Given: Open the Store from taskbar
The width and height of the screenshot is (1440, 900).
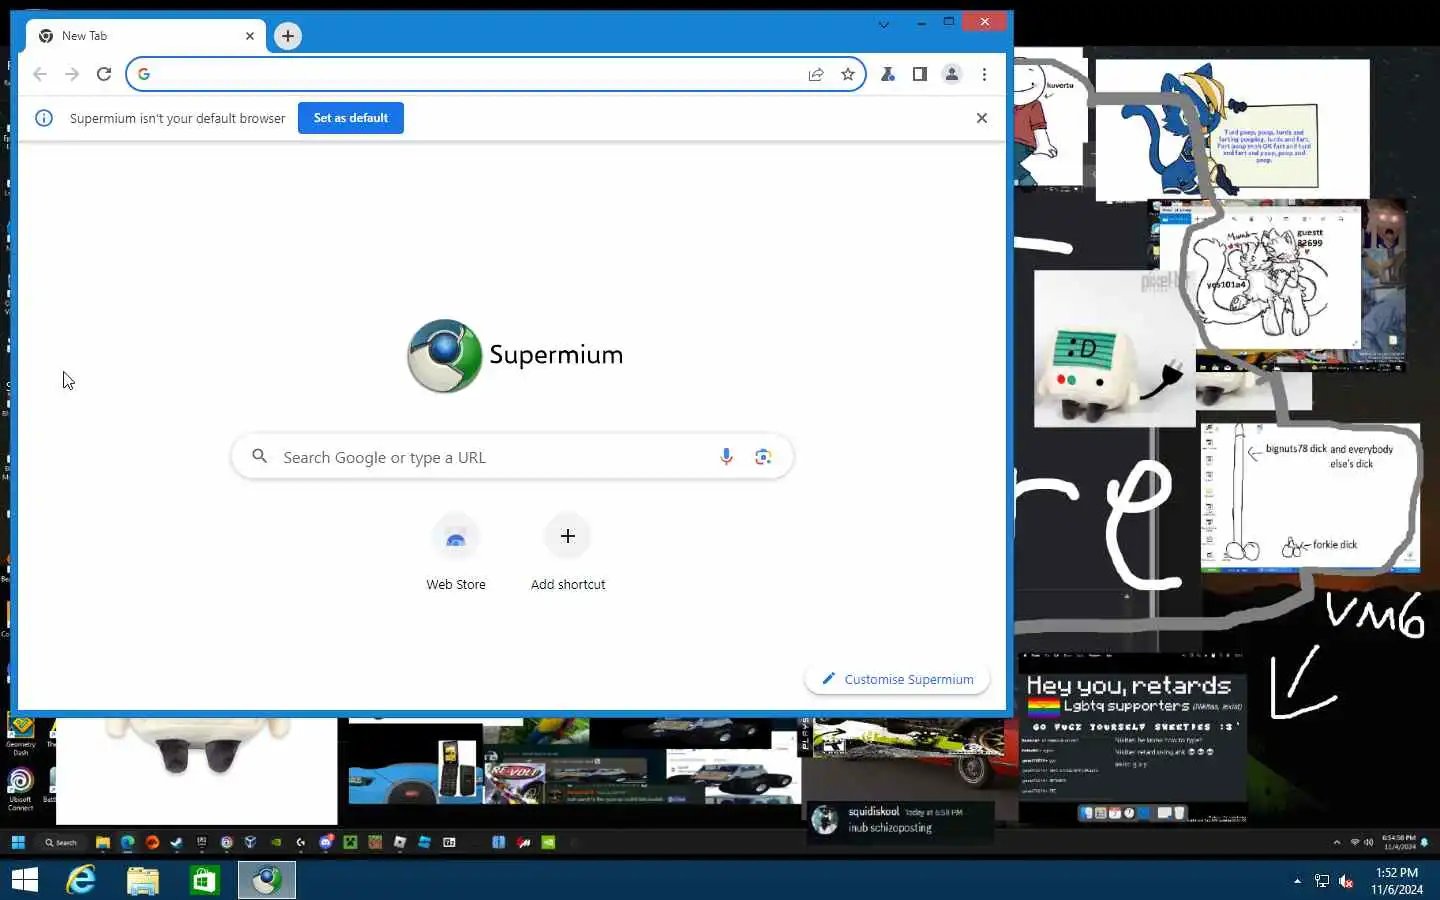Looking at the screenshot, I should tap(205, 880).
